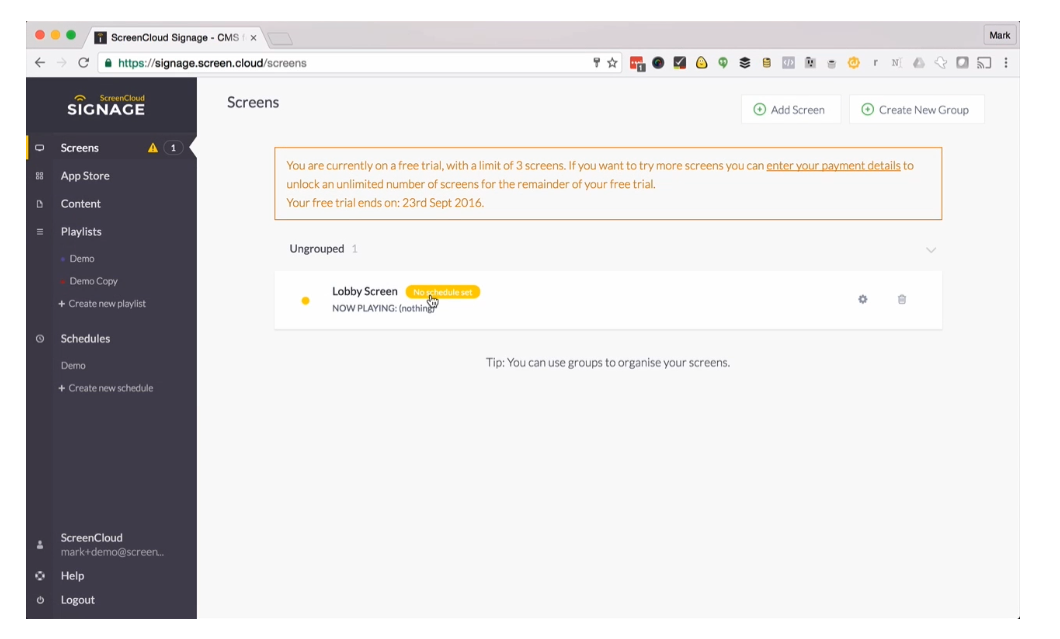Open settings gear for Lobby Screen
The height and width of the screenshot is (639, 1060).
click(862, 299)
